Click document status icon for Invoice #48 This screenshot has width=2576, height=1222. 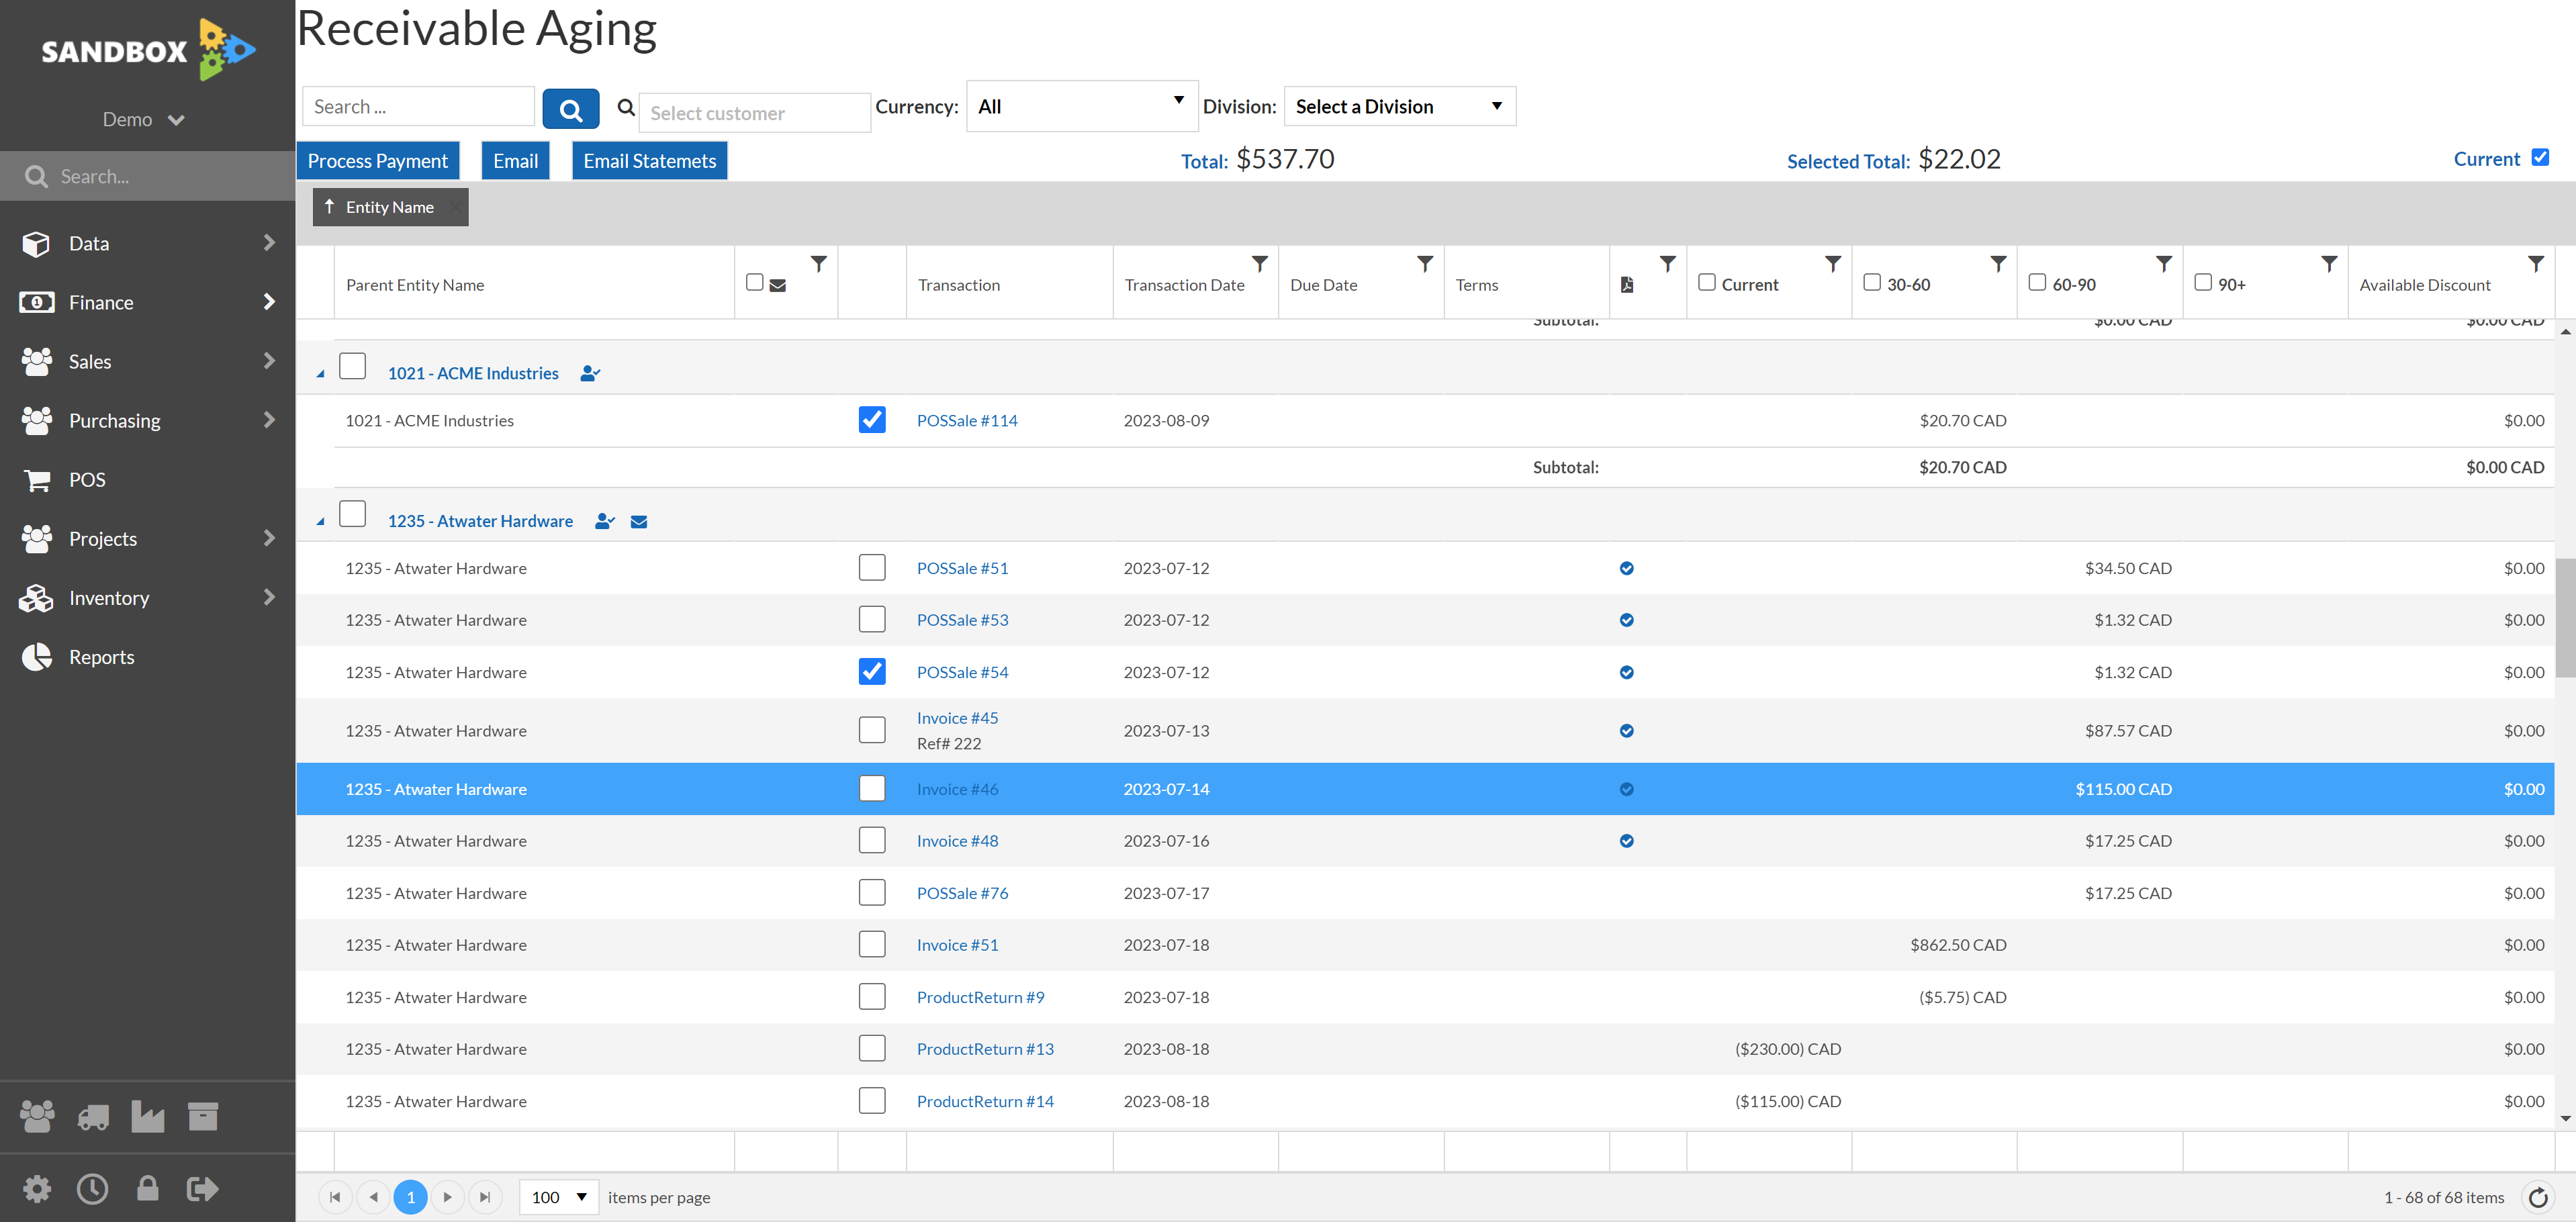(1627, 842)
